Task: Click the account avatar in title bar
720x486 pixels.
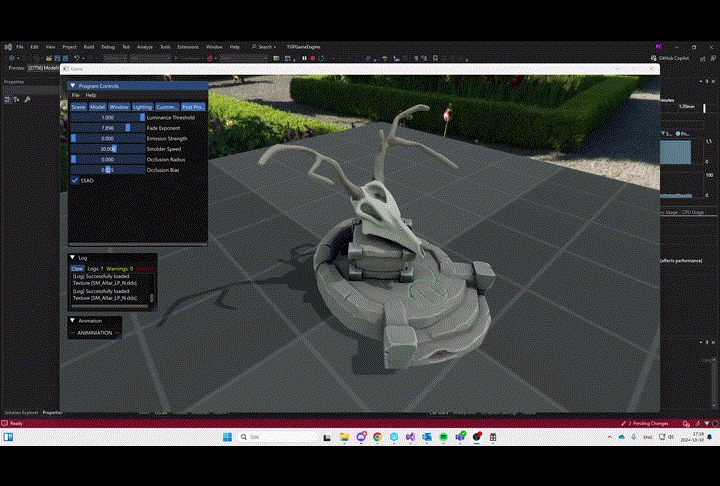Action: tap(658, 47)
